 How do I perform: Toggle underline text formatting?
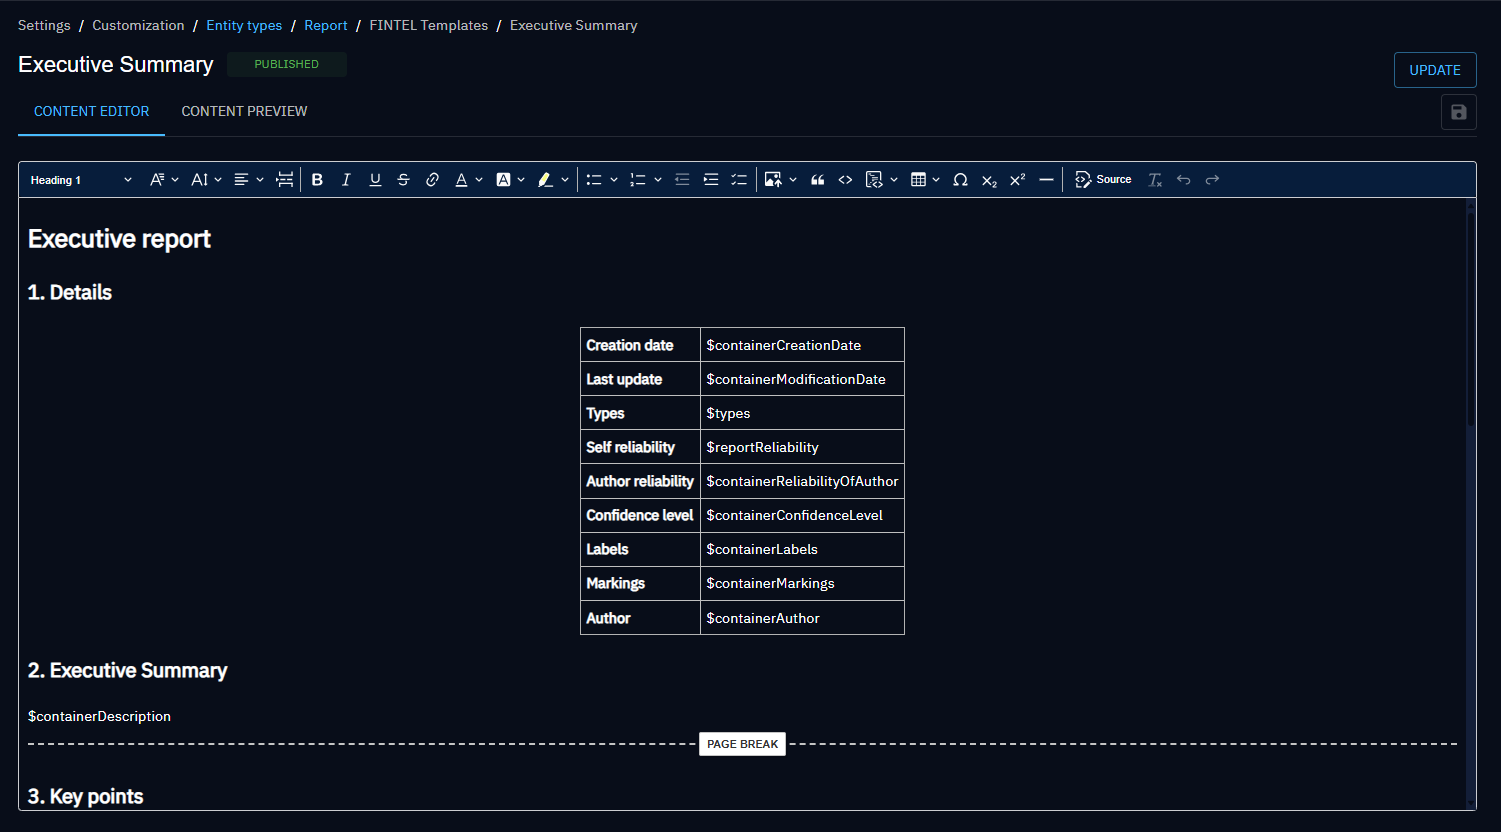pos(375,180)
